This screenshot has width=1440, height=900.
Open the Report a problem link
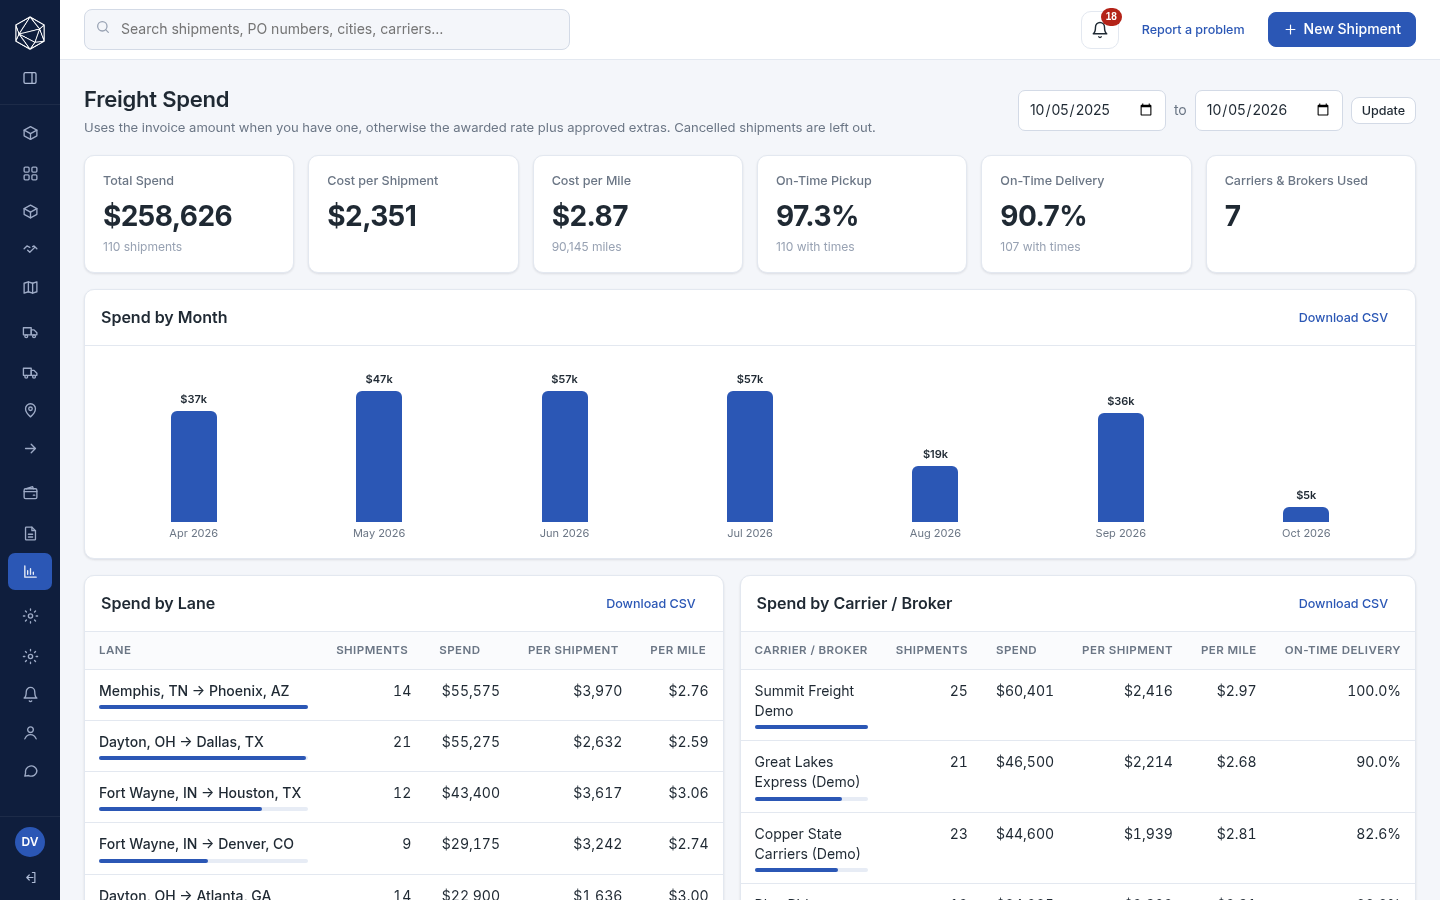pyautogui.click(x=1193, y=30)
